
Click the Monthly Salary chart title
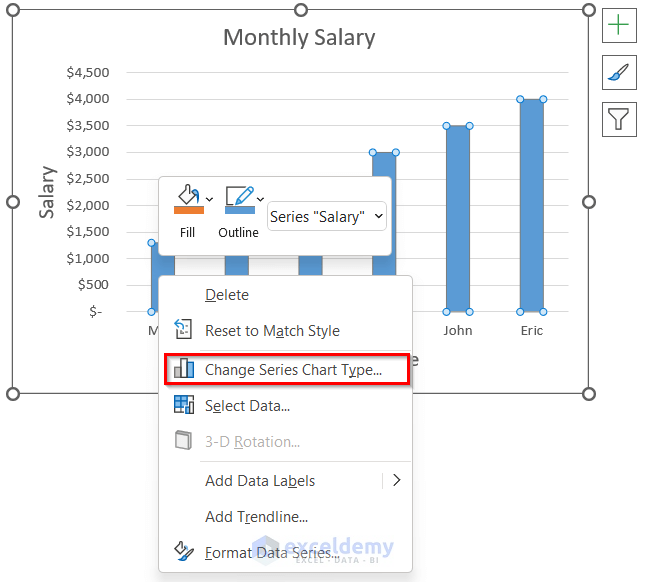tap(299, 37)
